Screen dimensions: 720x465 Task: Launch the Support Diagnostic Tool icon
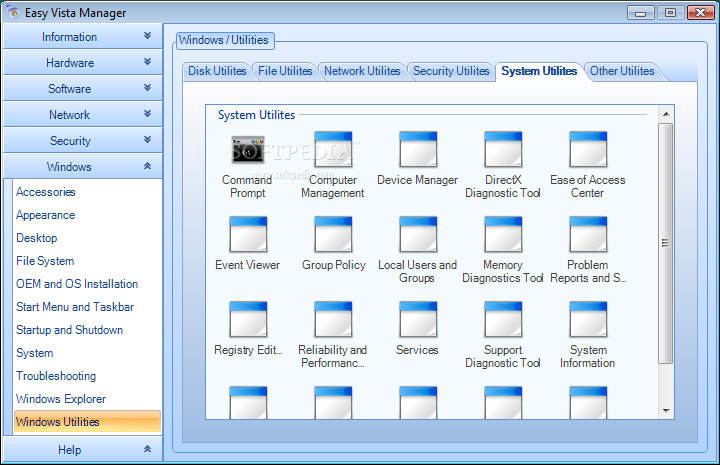tap(503, 319)
